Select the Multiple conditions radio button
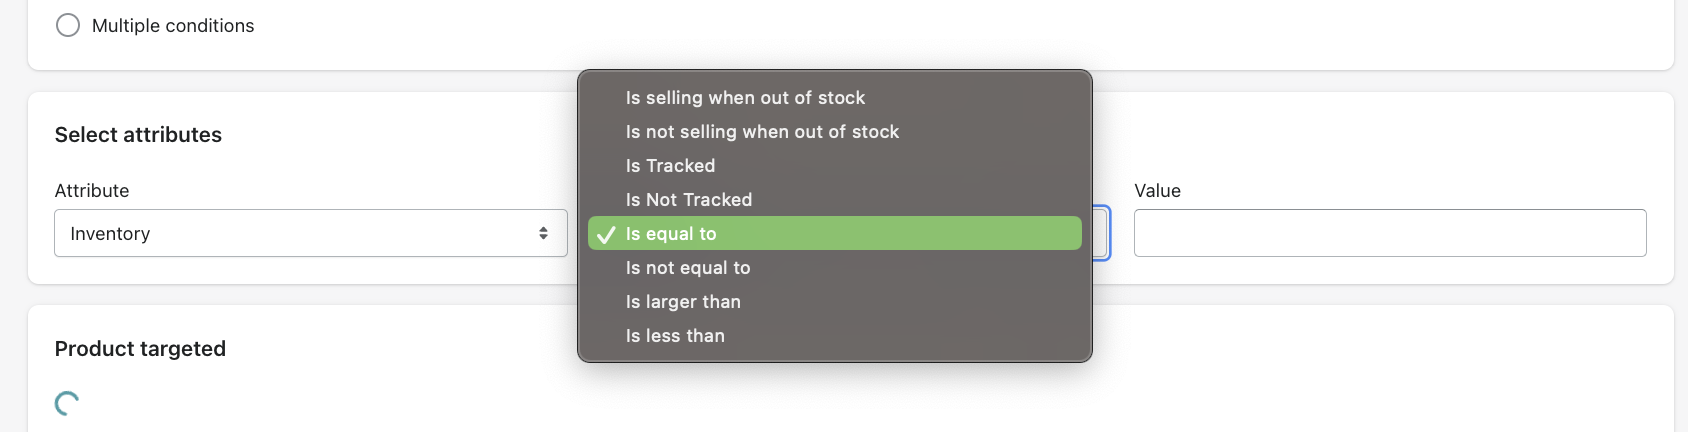This screenshot has height=432, width=1688. pos(68,25)
